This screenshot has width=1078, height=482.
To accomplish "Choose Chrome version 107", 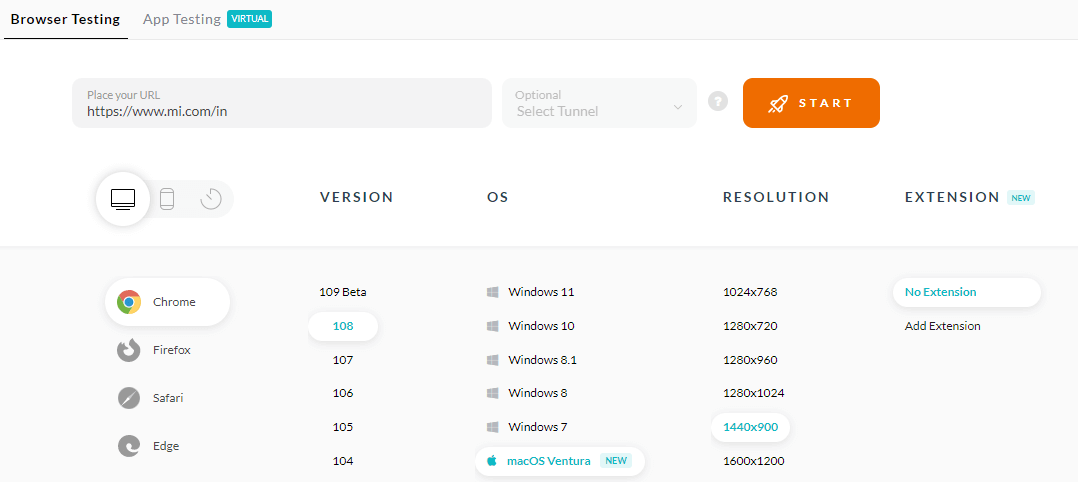I will point(343,360).
